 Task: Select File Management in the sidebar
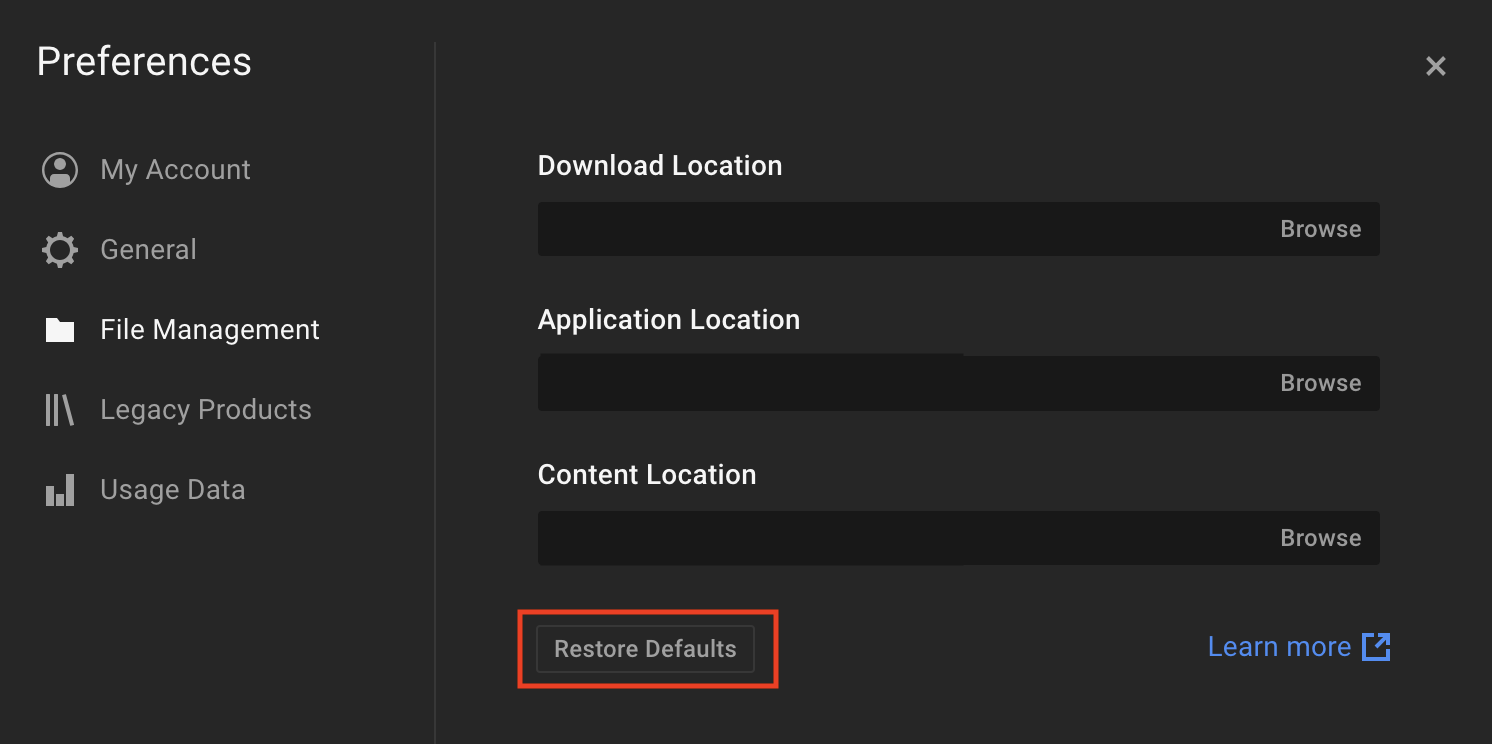[209, 329]
